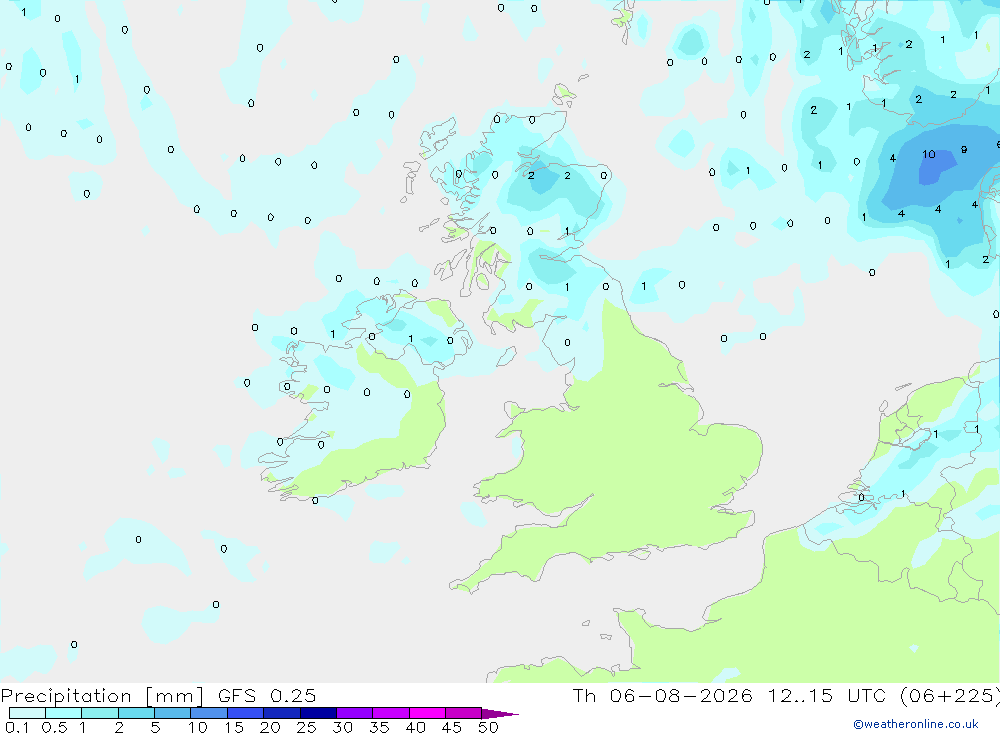Image resolution: width=1000 pixels, height=733 pixels.
Task: Click the "50" legend scale label
Action: tap(488, 727)
